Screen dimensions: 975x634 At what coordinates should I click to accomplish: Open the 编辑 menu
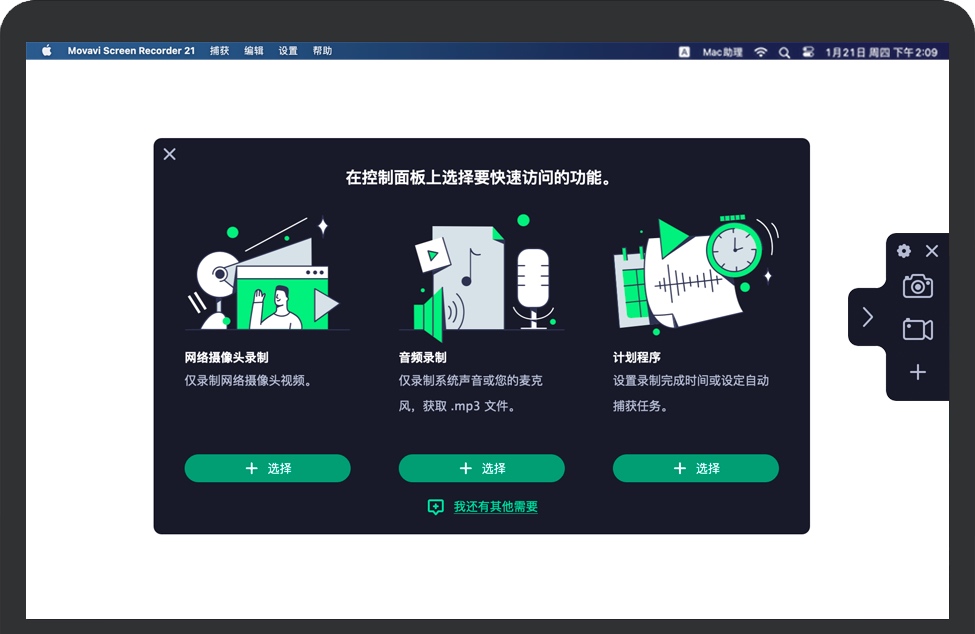point(255,51)
